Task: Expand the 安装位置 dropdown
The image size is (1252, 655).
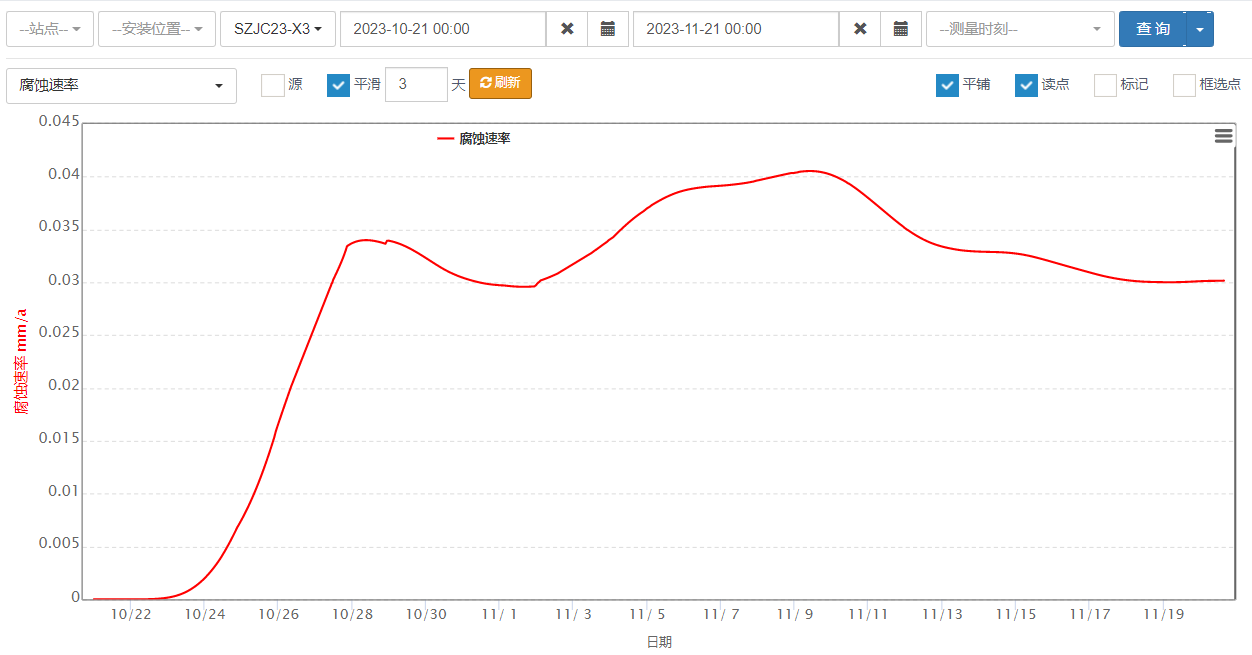Action: pos(157,29)
